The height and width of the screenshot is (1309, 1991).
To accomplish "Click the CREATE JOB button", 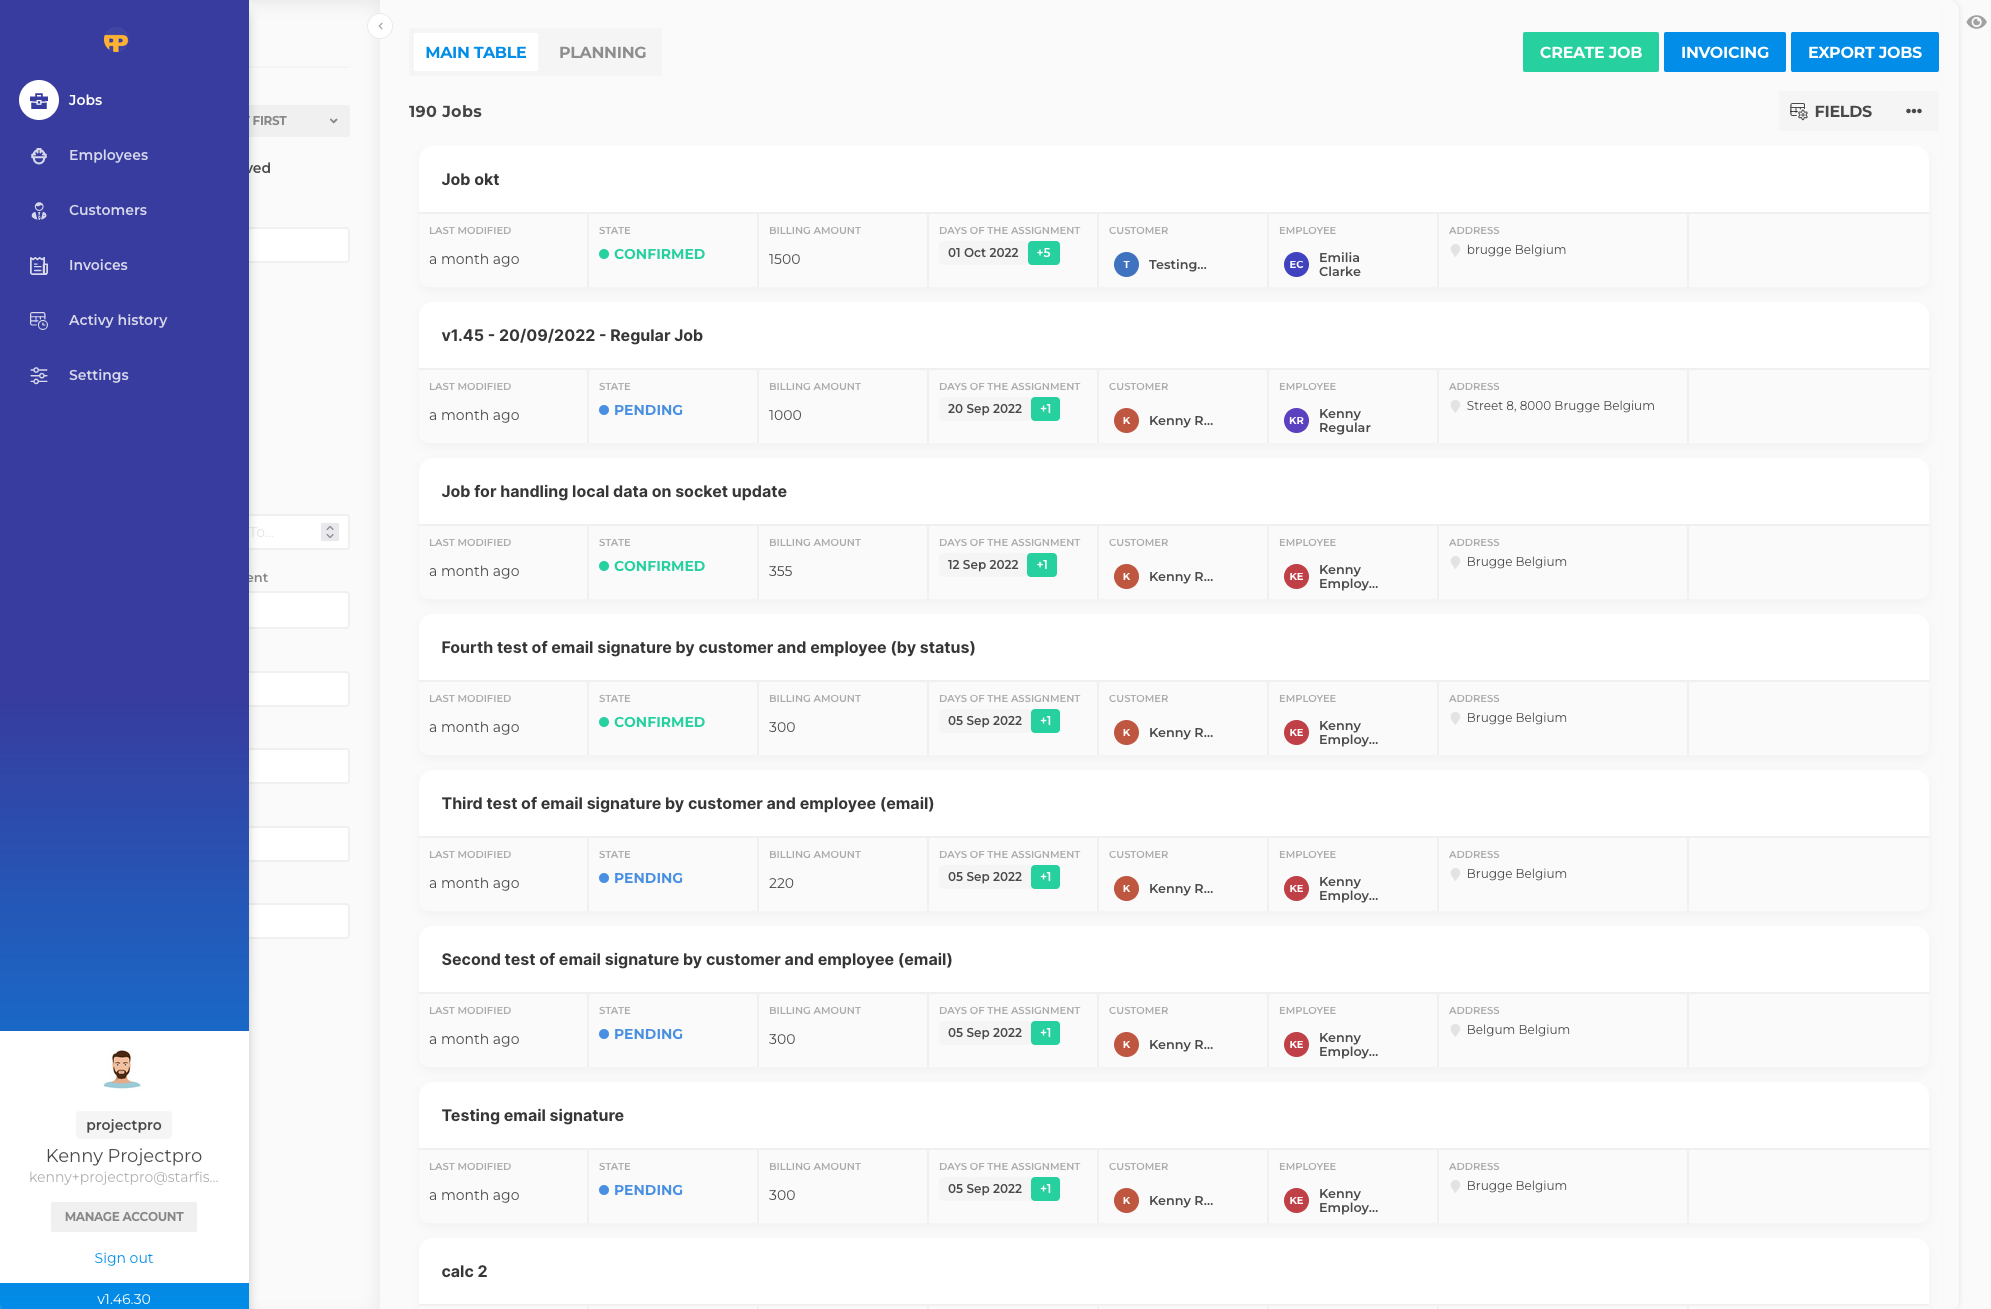I will [1590, 52].
